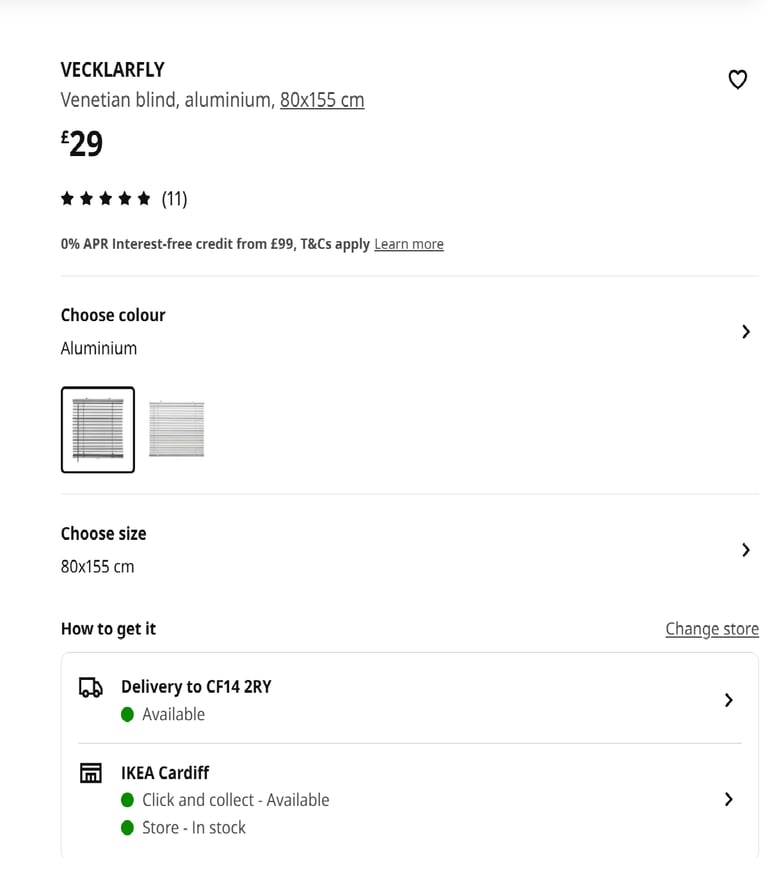Select the white colour blind swatch
This screenshot has width=768, height=884.
176,429
